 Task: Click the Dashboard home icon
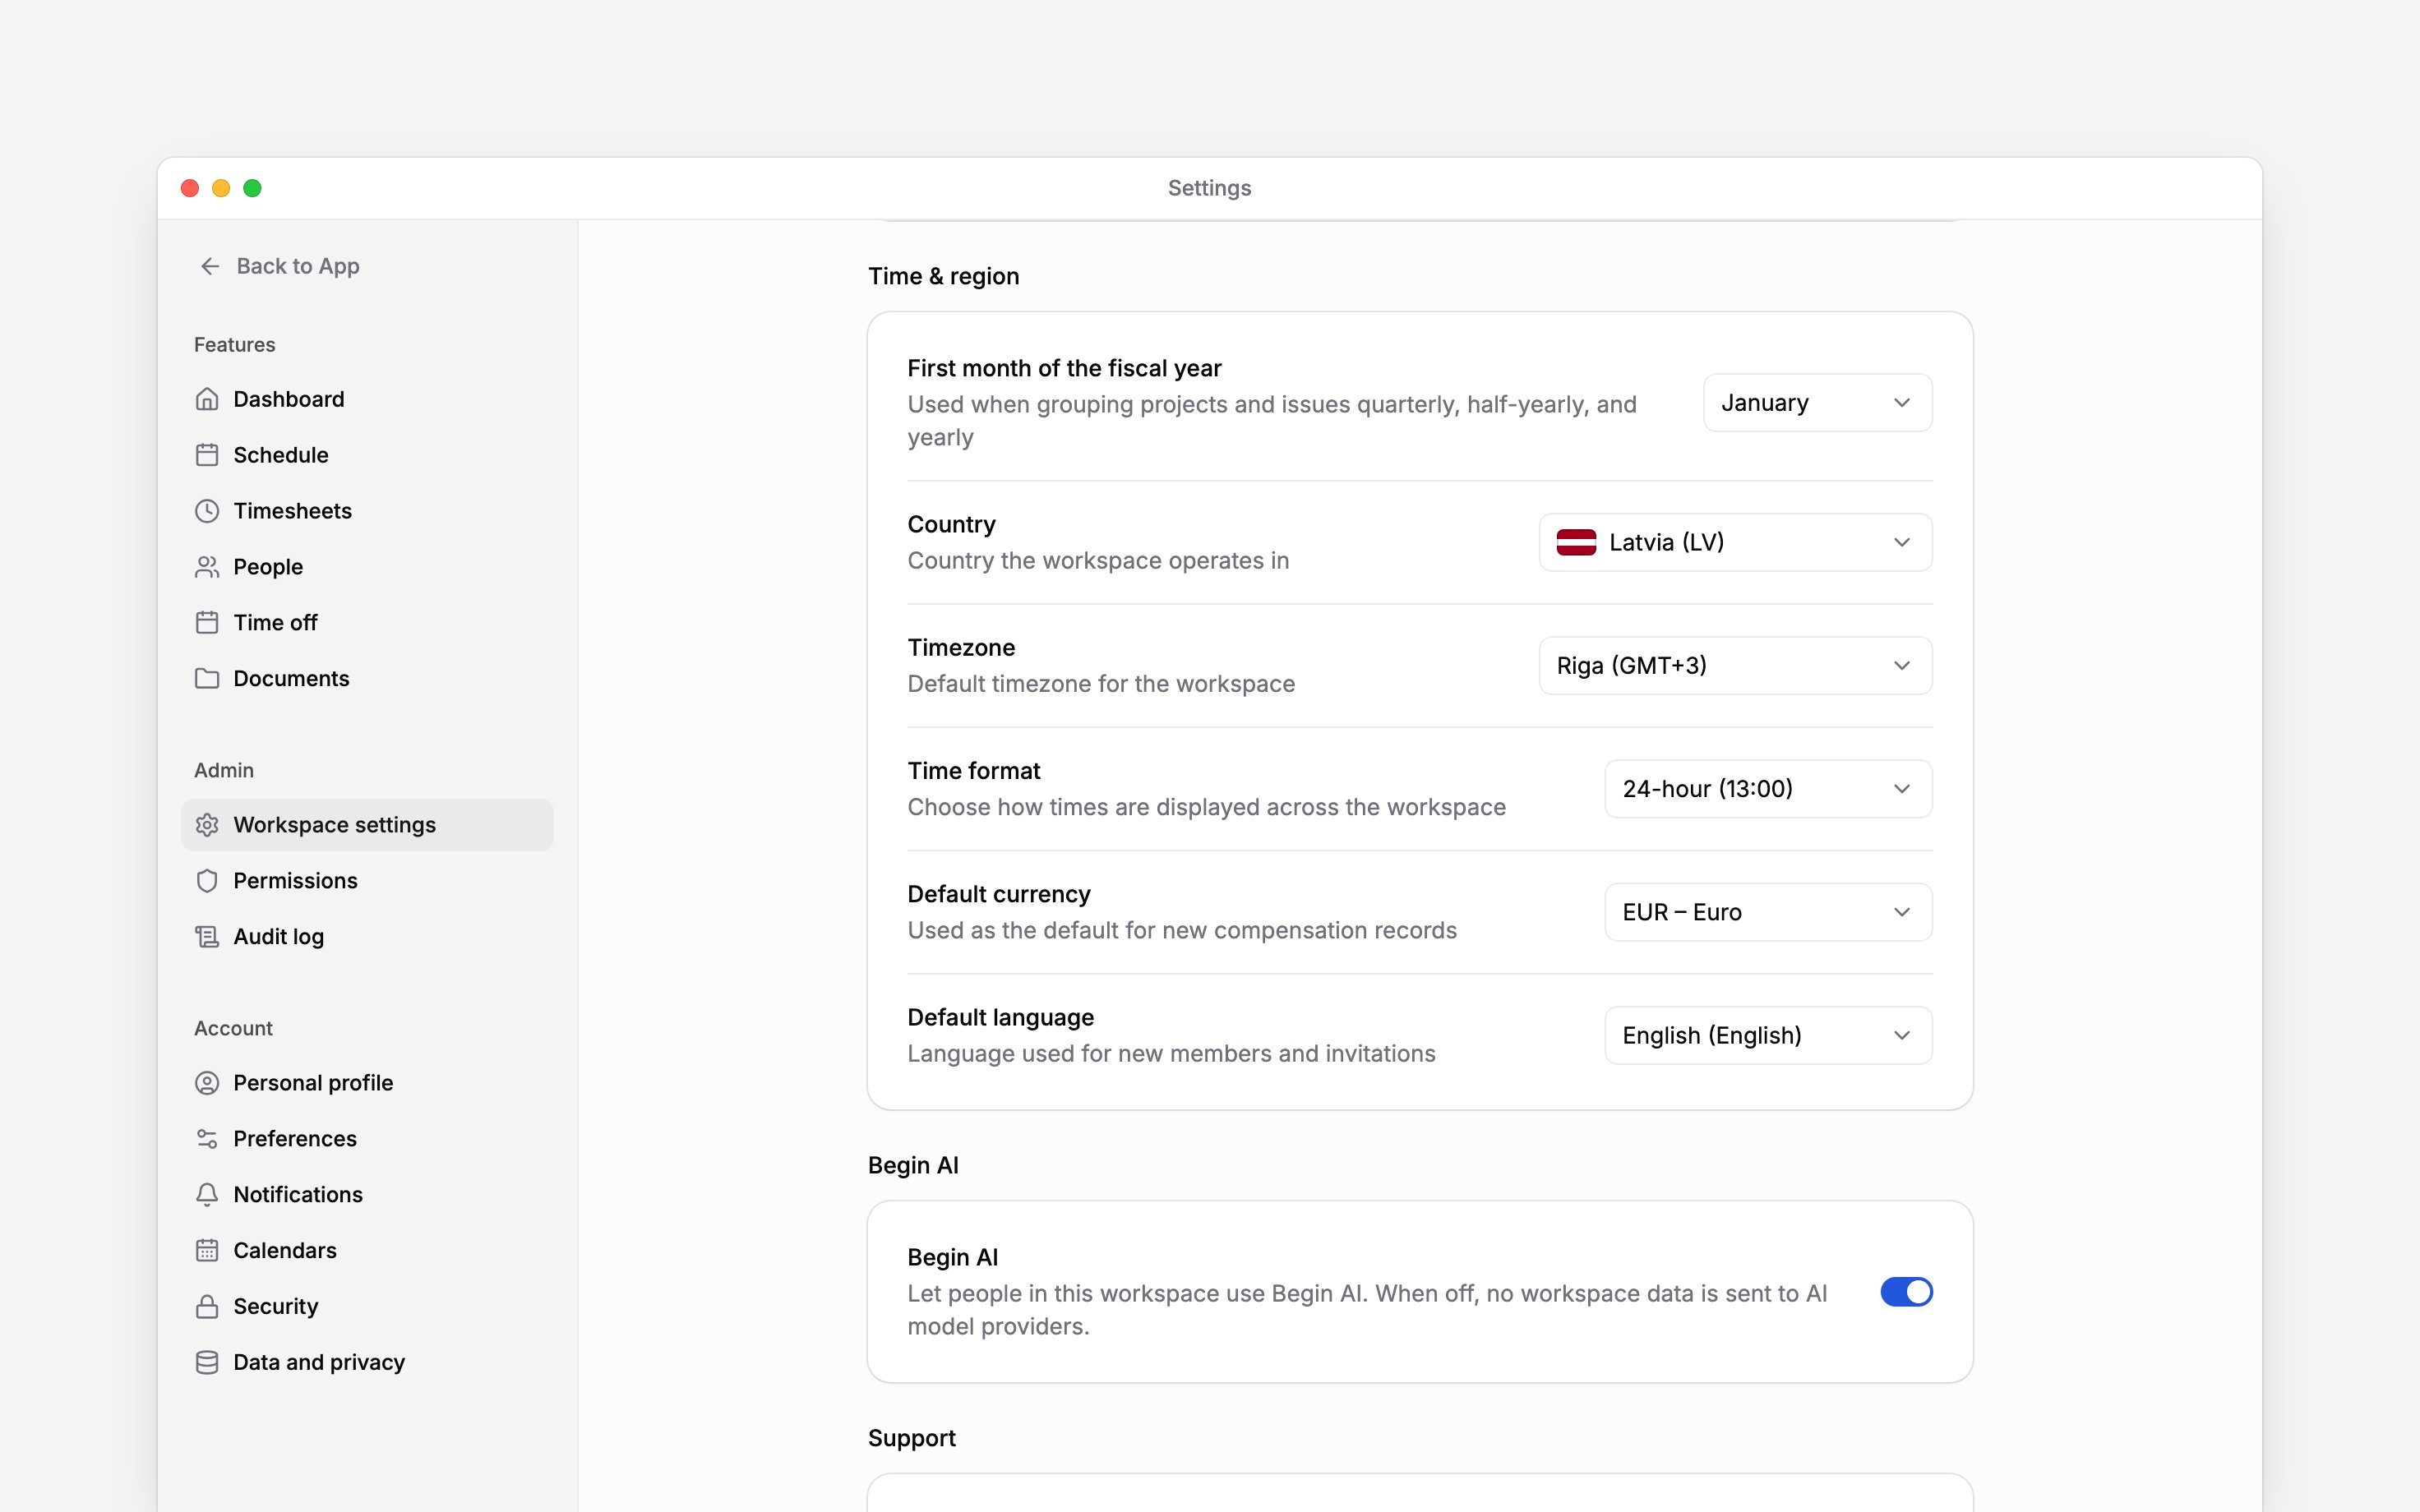207,399
